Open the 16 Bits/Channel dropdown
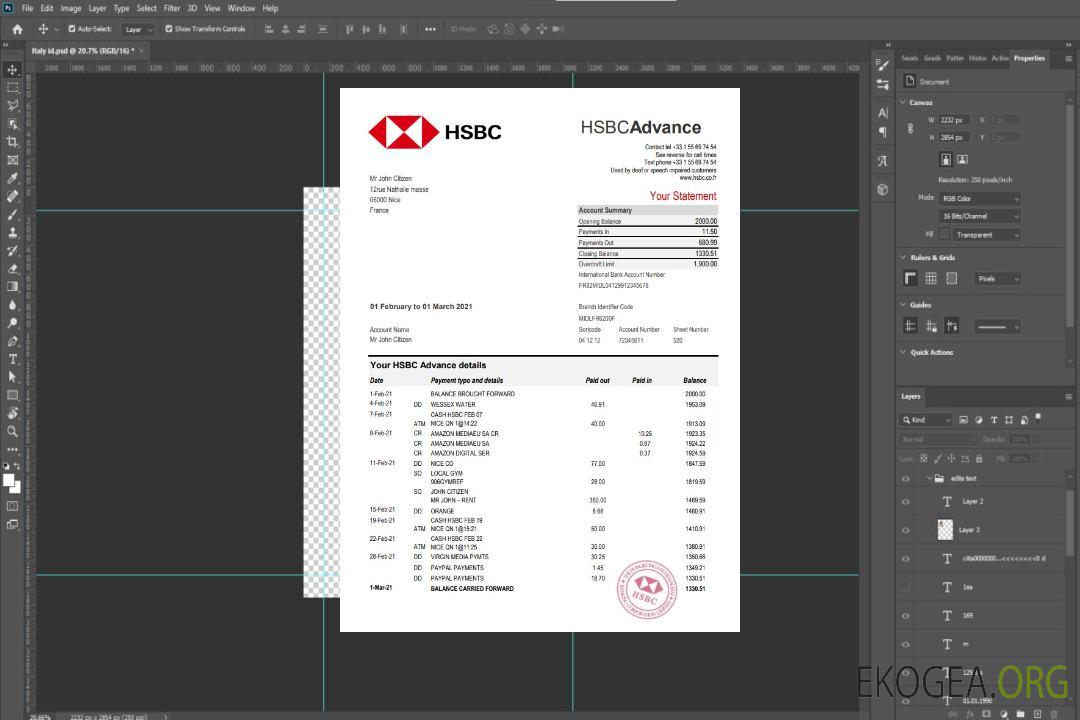Image resolution: width=1080 pixels, height=720 pixels. [980, 216]
